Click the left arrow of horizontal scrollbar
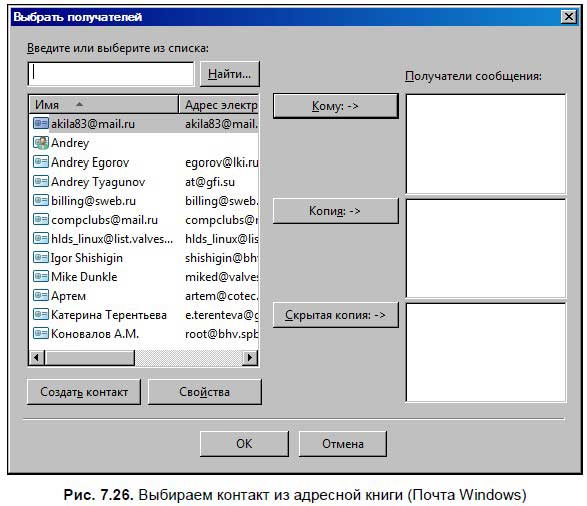This screenshot has width=587, height=506. (x=37, y=357)
